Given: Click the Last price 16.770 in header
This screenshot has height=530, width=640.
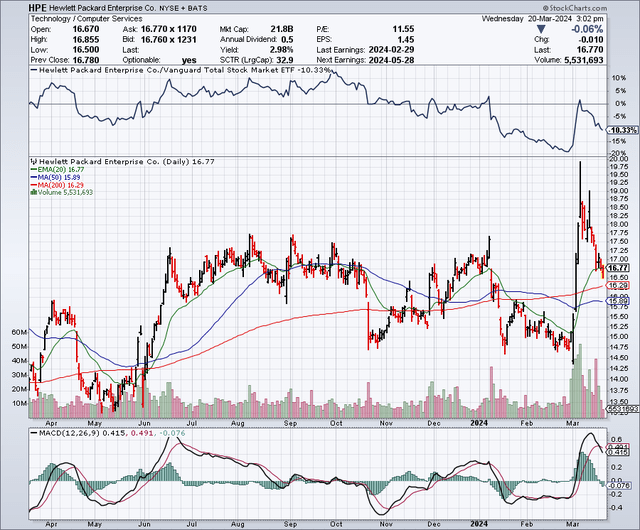Looking at the screenshot, I should (x=590, y=50).
